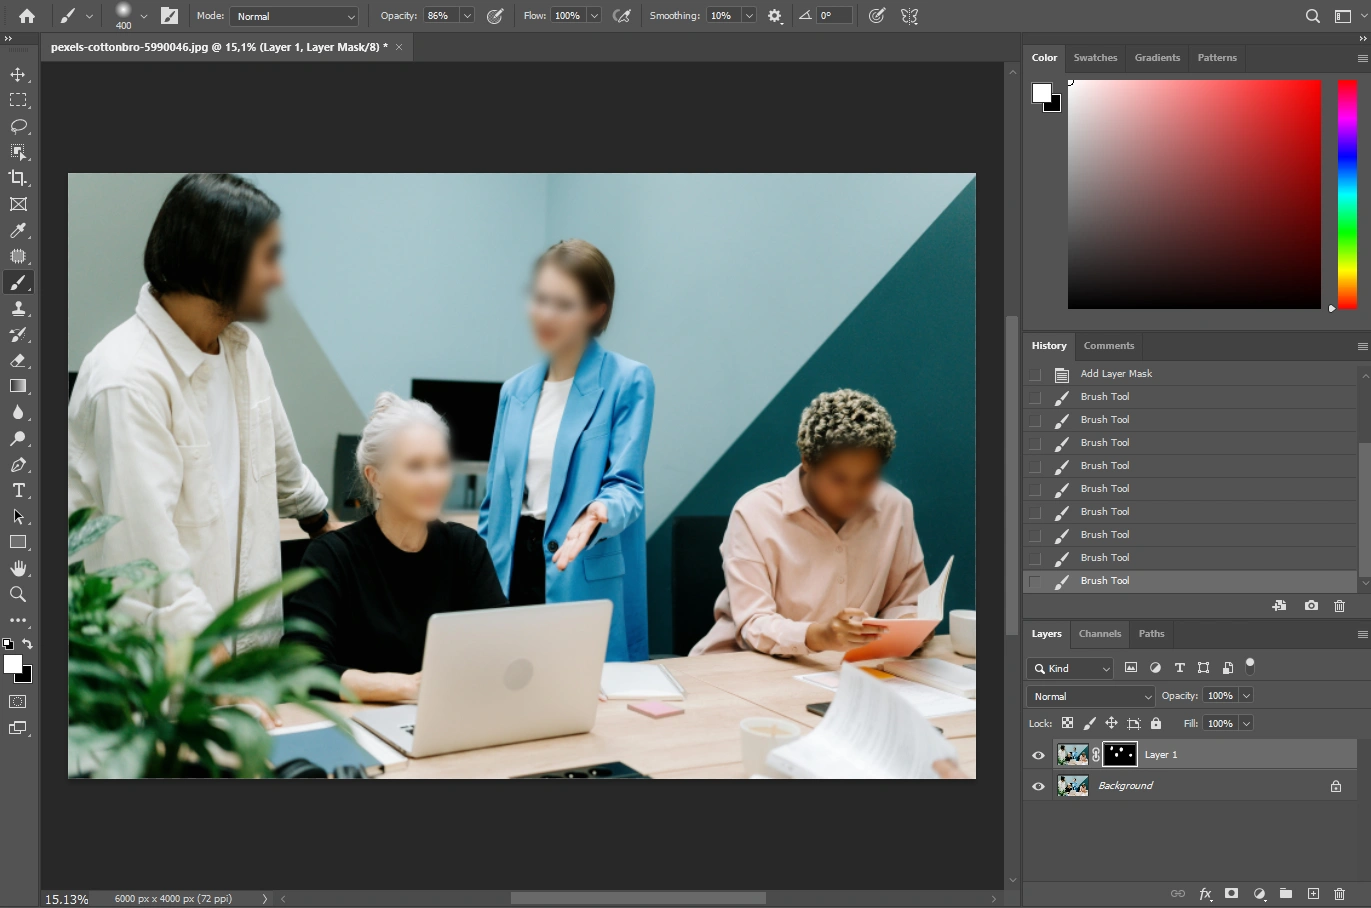Screen dimensions: 1371x908
Task: Select the Eyedropper tool
Action: tap(18, 230)
